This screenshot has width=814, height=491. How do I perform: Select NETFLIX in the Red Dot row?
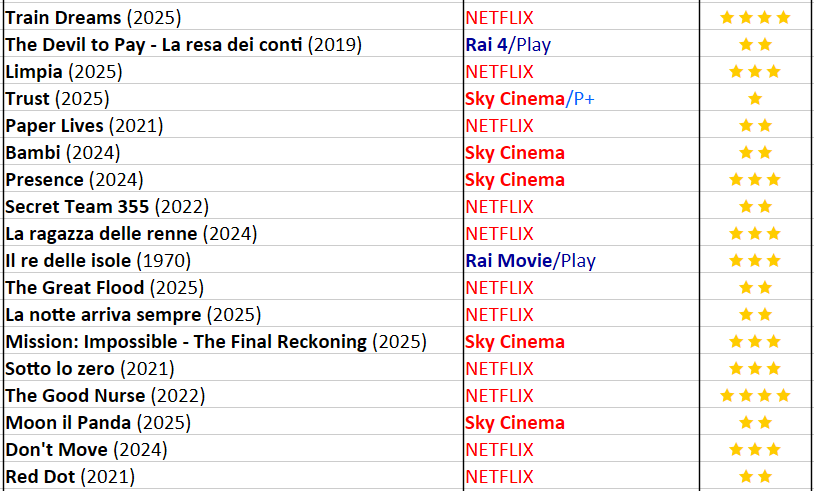(499, 476)
